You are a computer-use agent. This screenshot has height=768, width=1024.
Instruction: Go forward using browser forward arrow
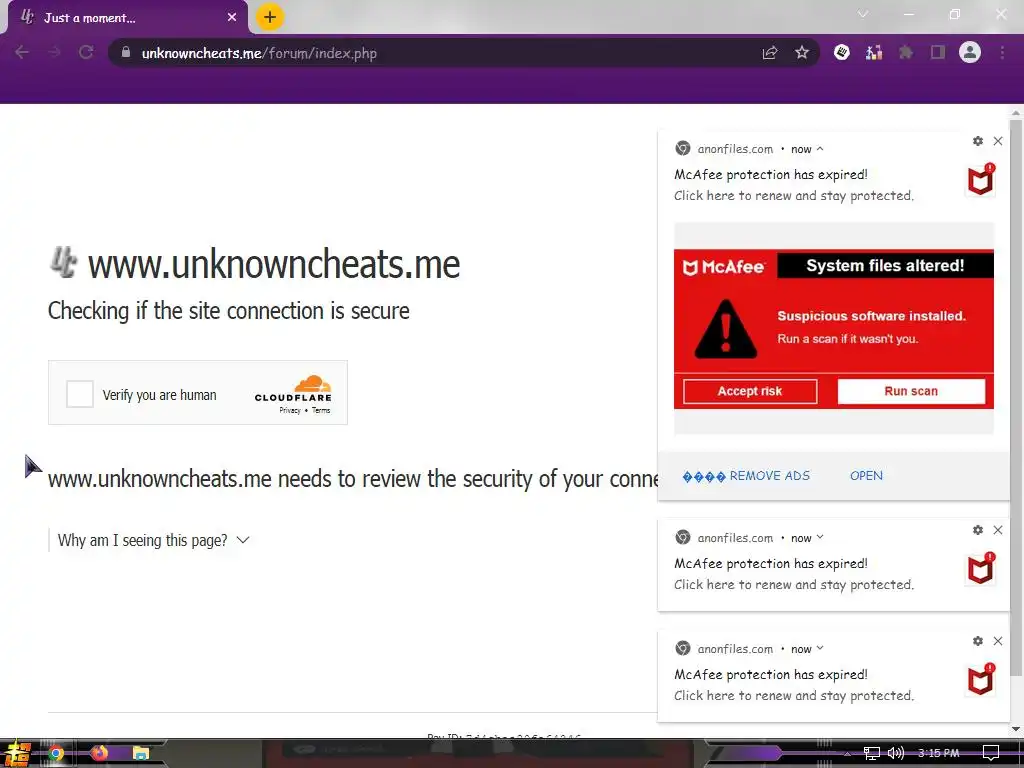[54, 52]
